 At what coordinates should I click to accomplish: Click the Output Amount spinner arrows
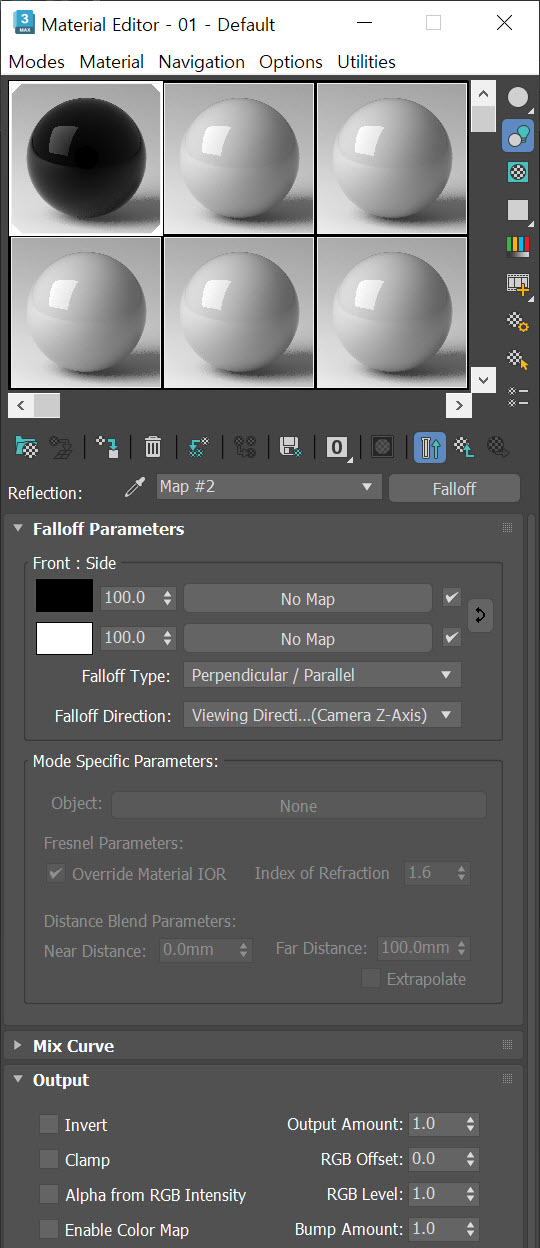(471, 1124)
